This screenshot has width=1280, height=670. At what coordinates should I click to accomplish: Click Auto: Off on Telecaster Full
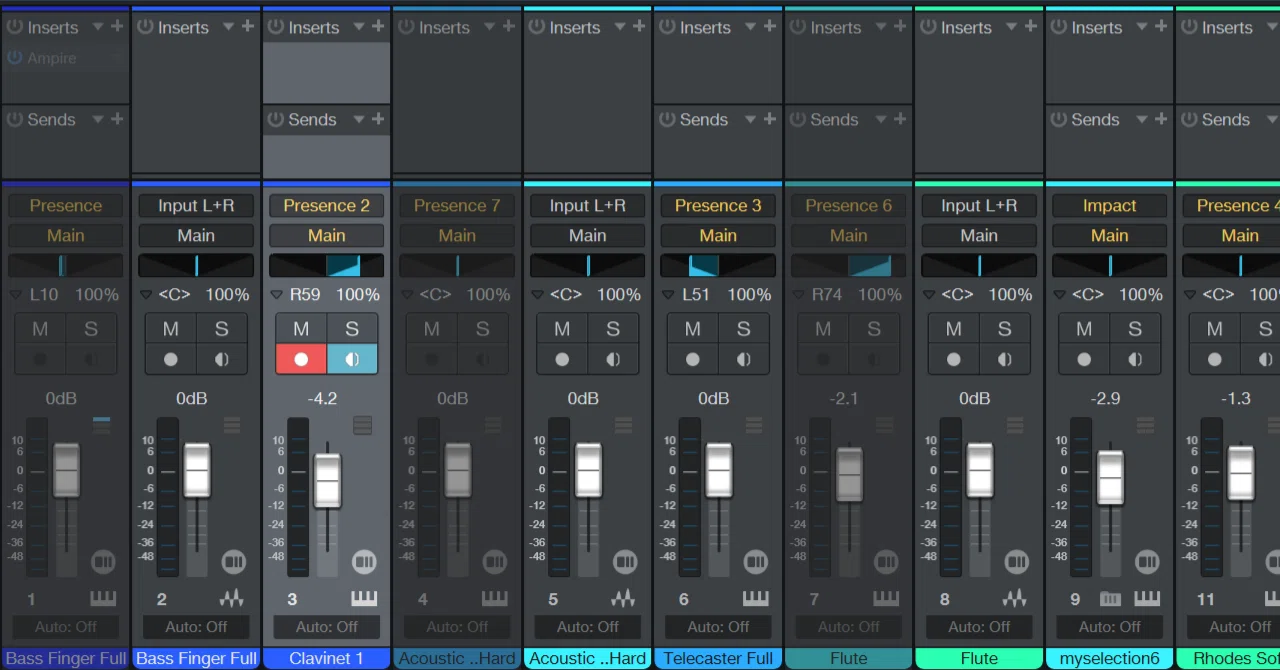pyautogui.click(x=718, y=627)
